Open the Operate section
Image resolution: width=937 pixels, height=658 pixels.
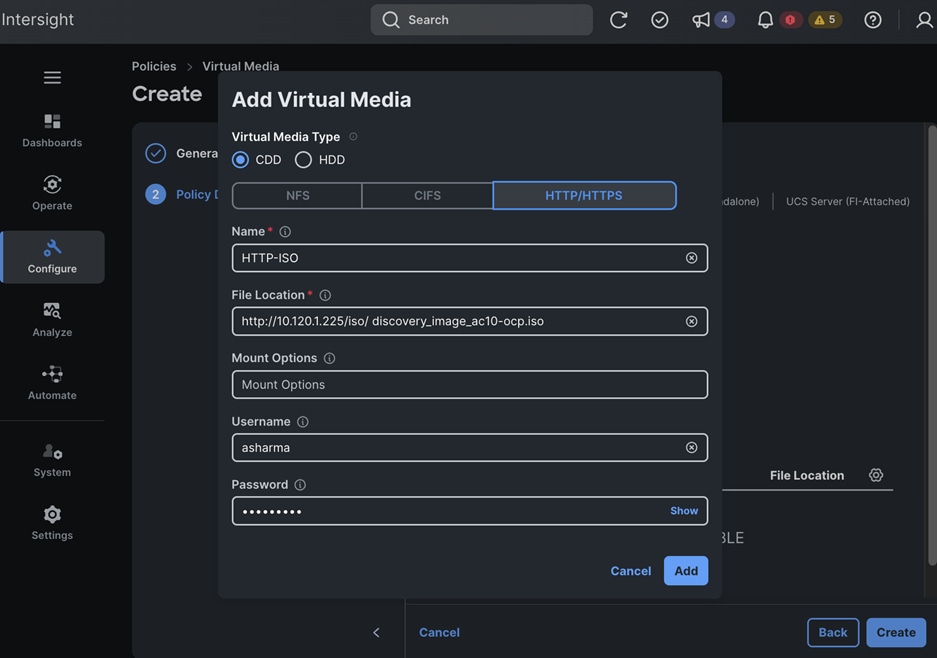tap(52, 193)
